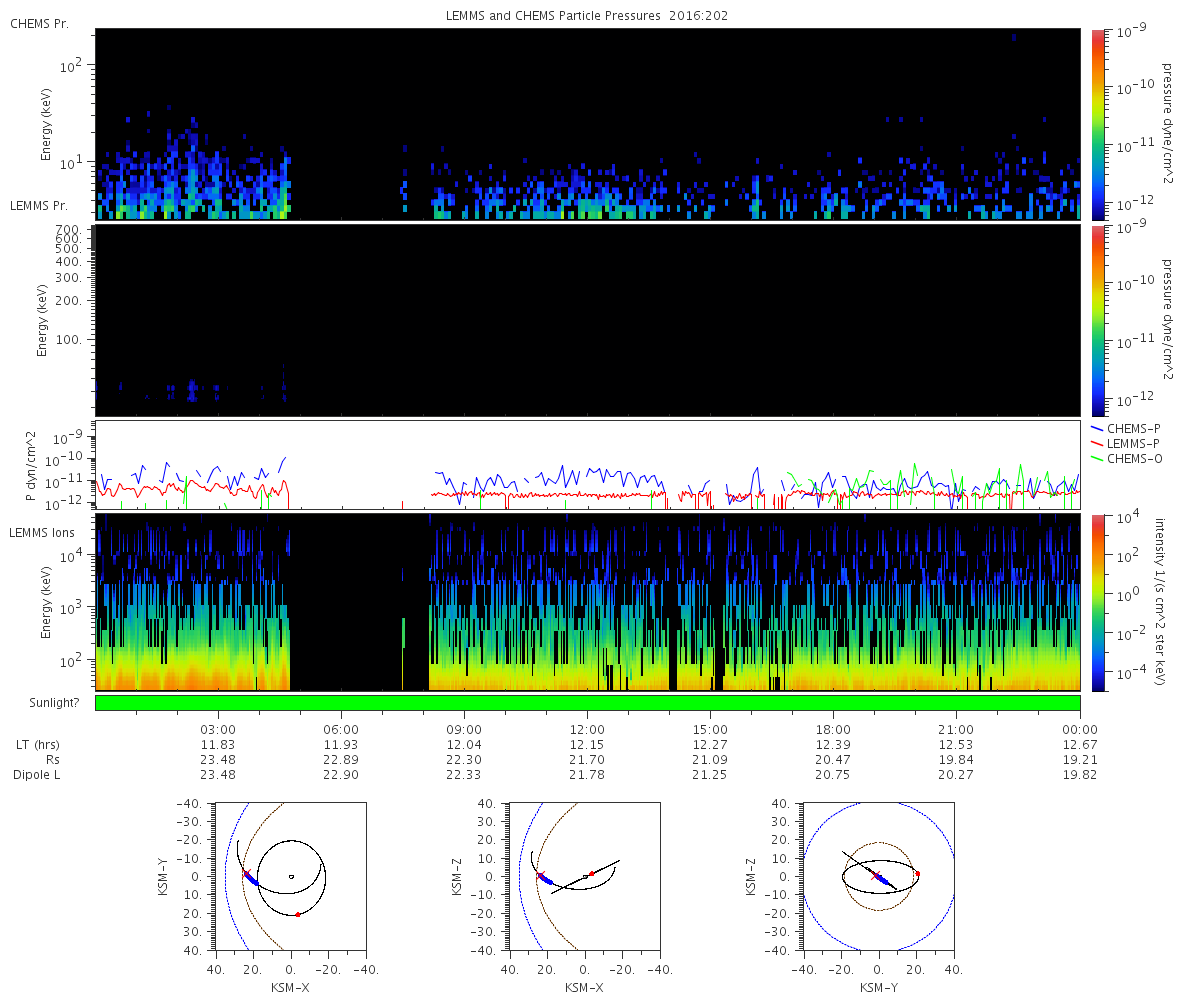Viewport: 1200px width, 1000px height.
Task: Click the 21:00 time axis tick label
Action: [956, 730]
